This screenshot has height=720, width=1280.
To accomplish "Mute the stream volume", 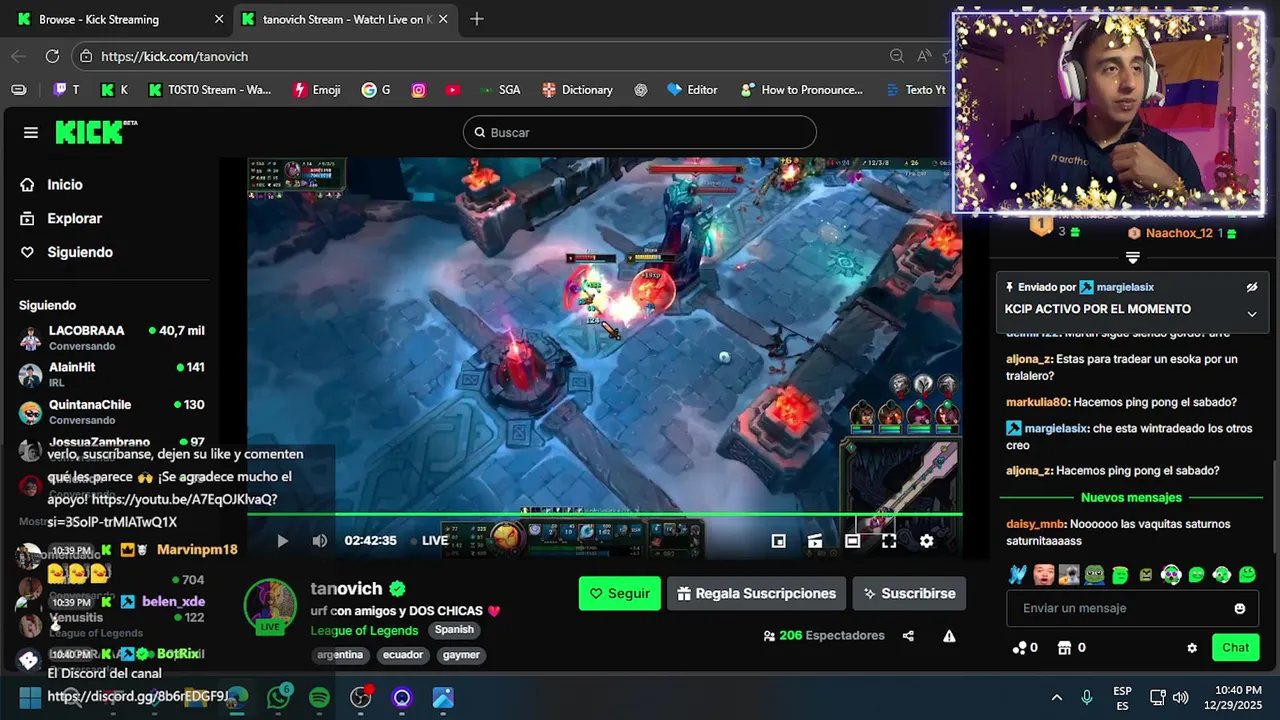I will (x=319, y=541).
